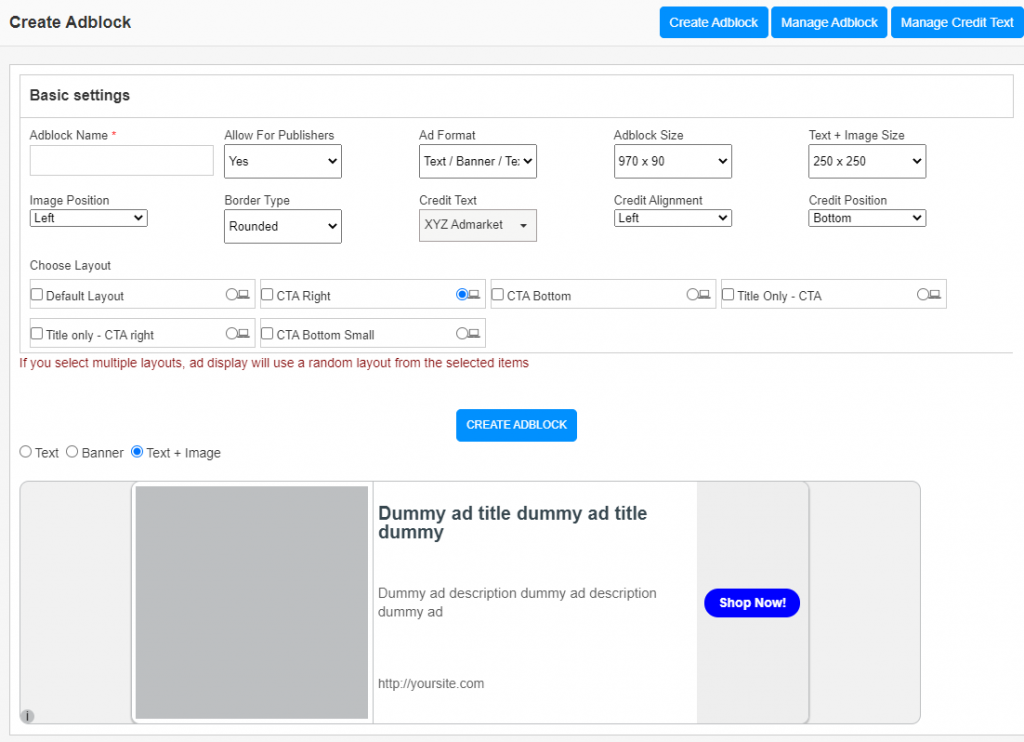Screen dimensions: 1024x742
Task: Open the Image Position dropdown
Action: [88, 217]
